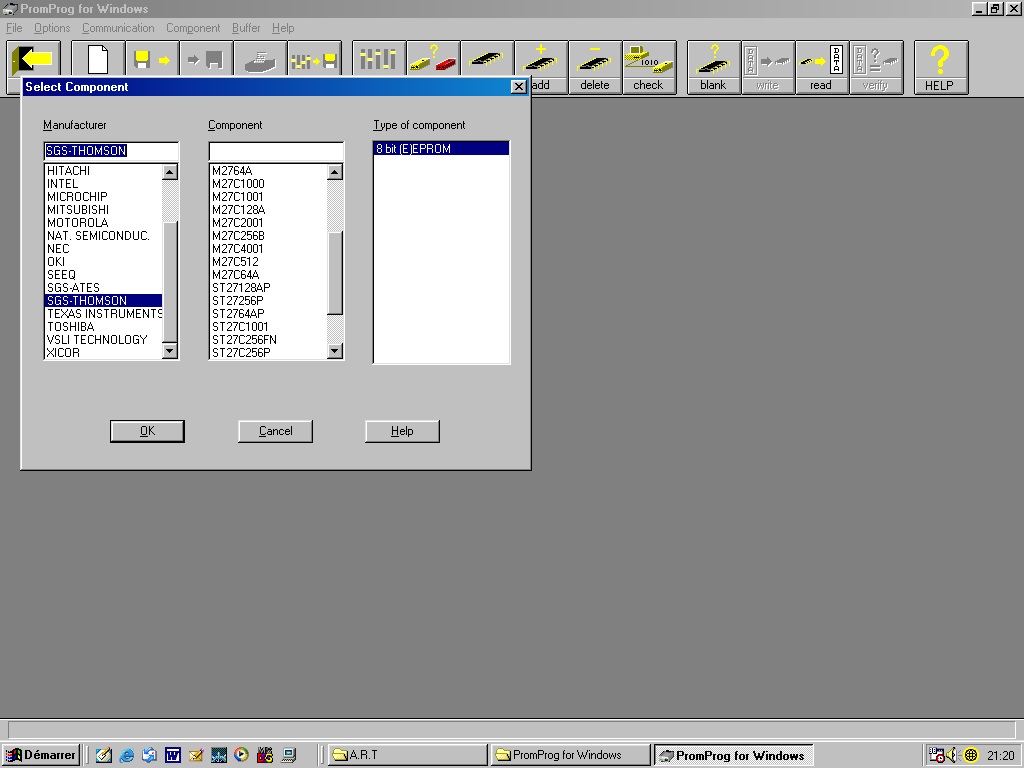Click the Cancel button in dialog

pyautogui.click(x=276, y=431)
